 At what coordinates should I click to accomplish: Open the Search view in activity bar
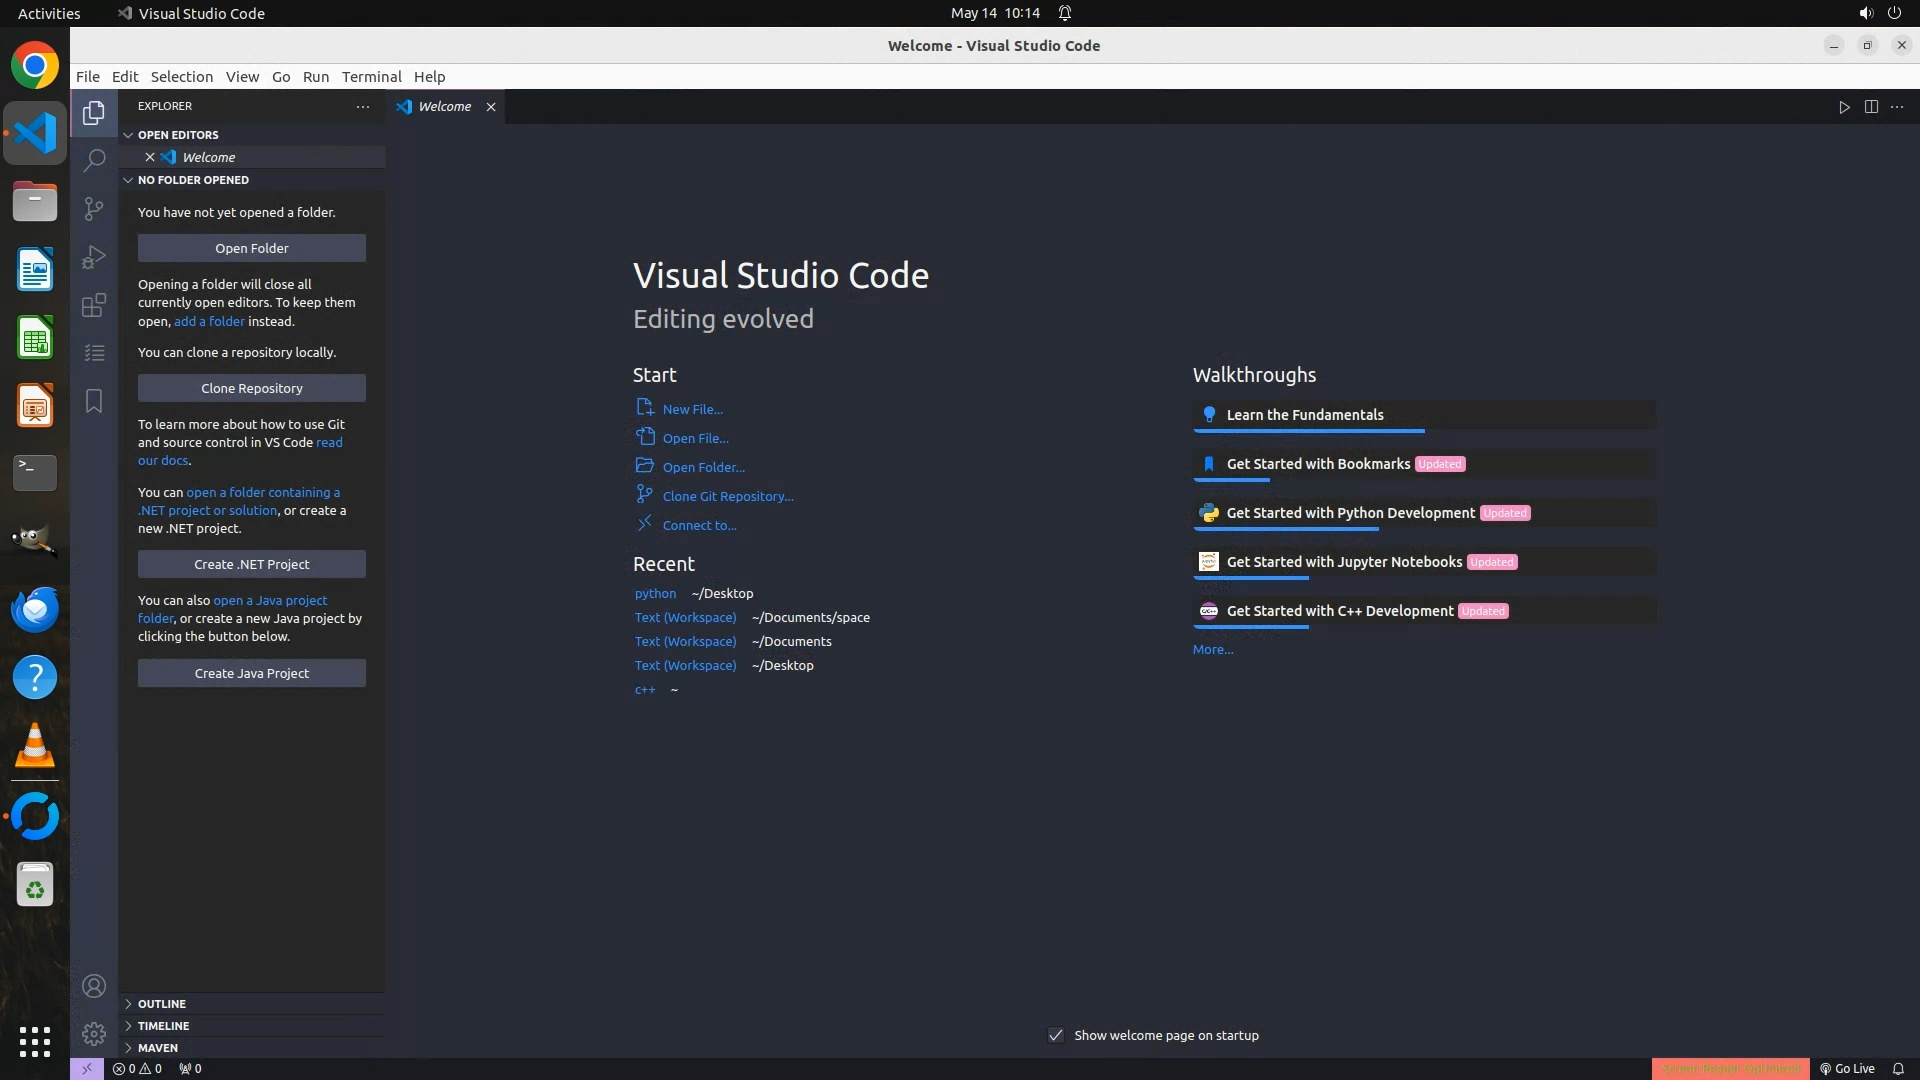[94, 160]
